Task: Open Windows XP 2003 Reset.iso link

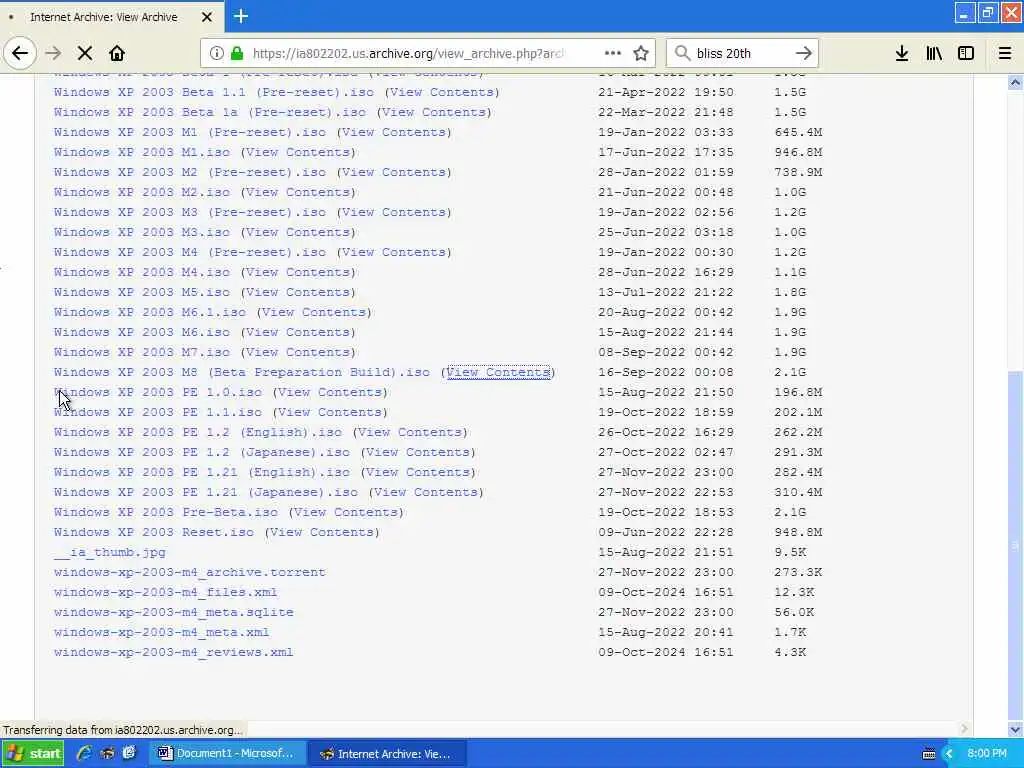Action: [153, 532]
